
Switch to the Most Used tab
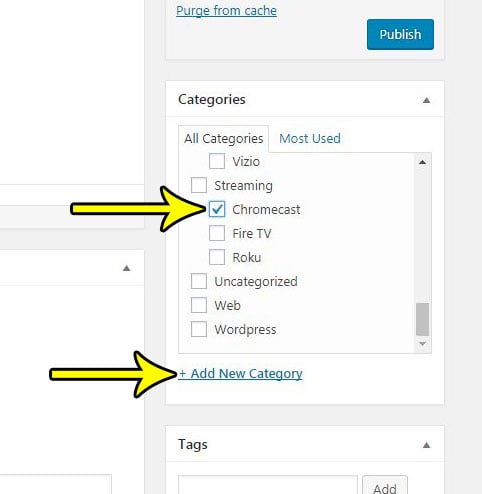310,138
